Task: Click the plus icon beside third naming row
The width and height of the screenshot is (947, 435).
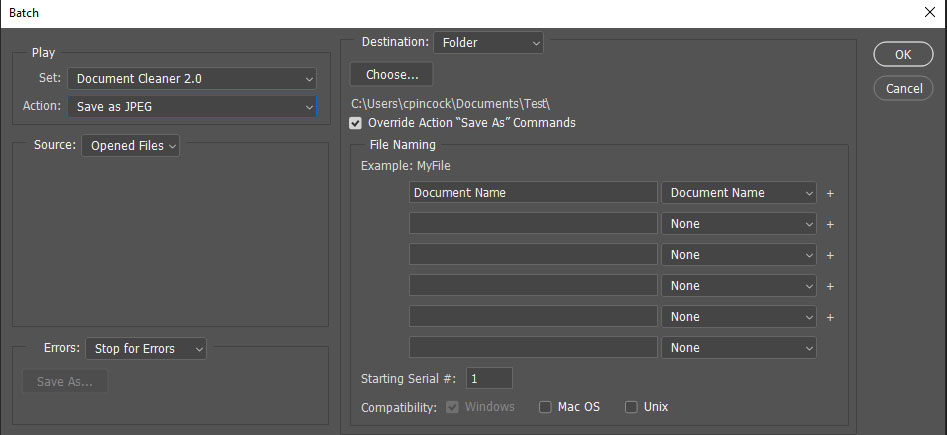Action: pos(829,255)
